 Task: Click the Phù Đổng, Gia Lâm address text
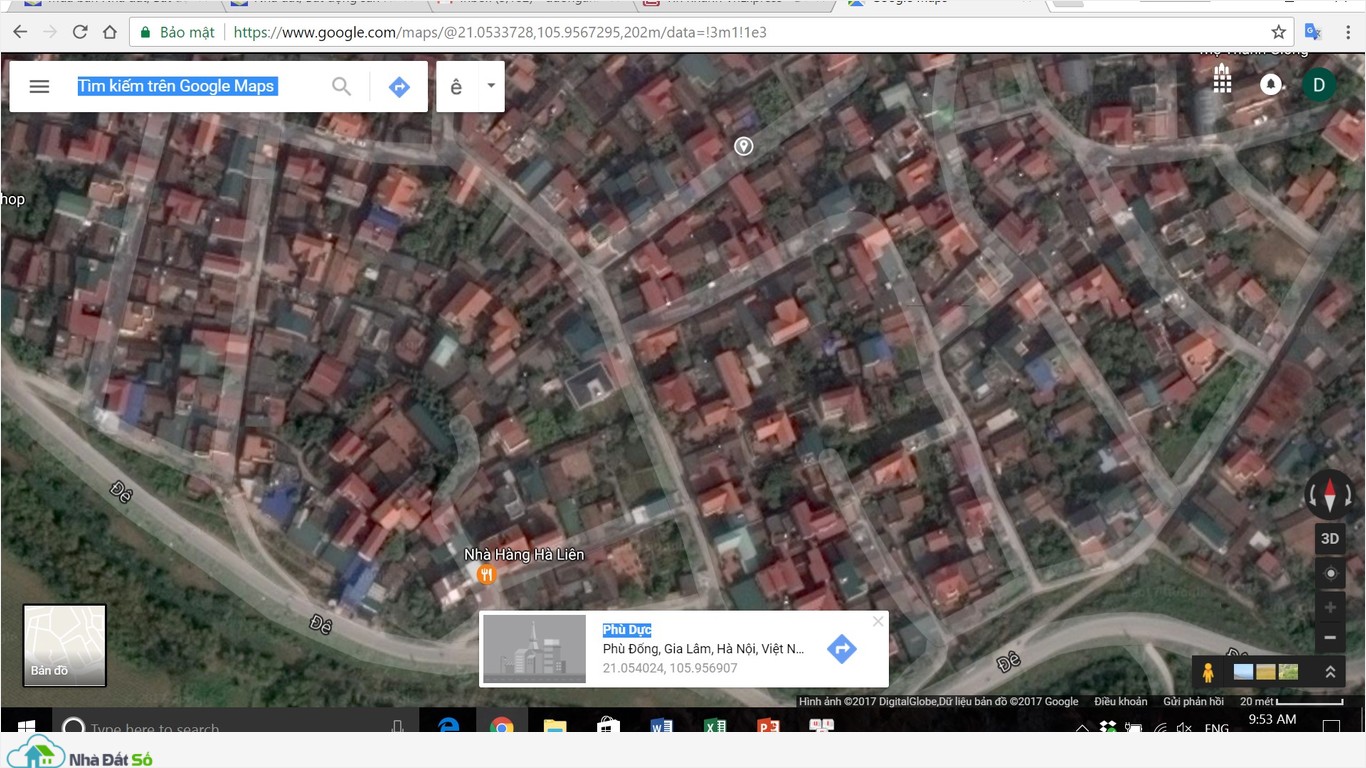[x=703, y=649]
